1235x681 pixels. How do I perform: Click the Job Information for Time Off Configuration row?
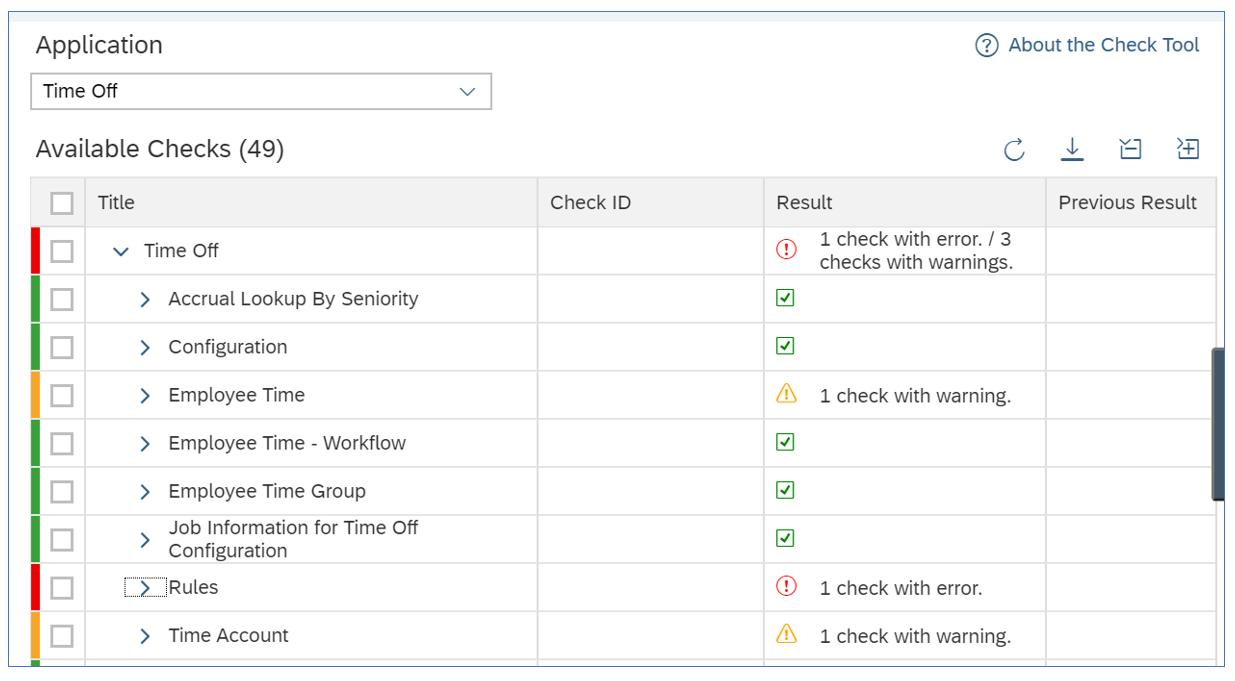(x=293, y=539)
